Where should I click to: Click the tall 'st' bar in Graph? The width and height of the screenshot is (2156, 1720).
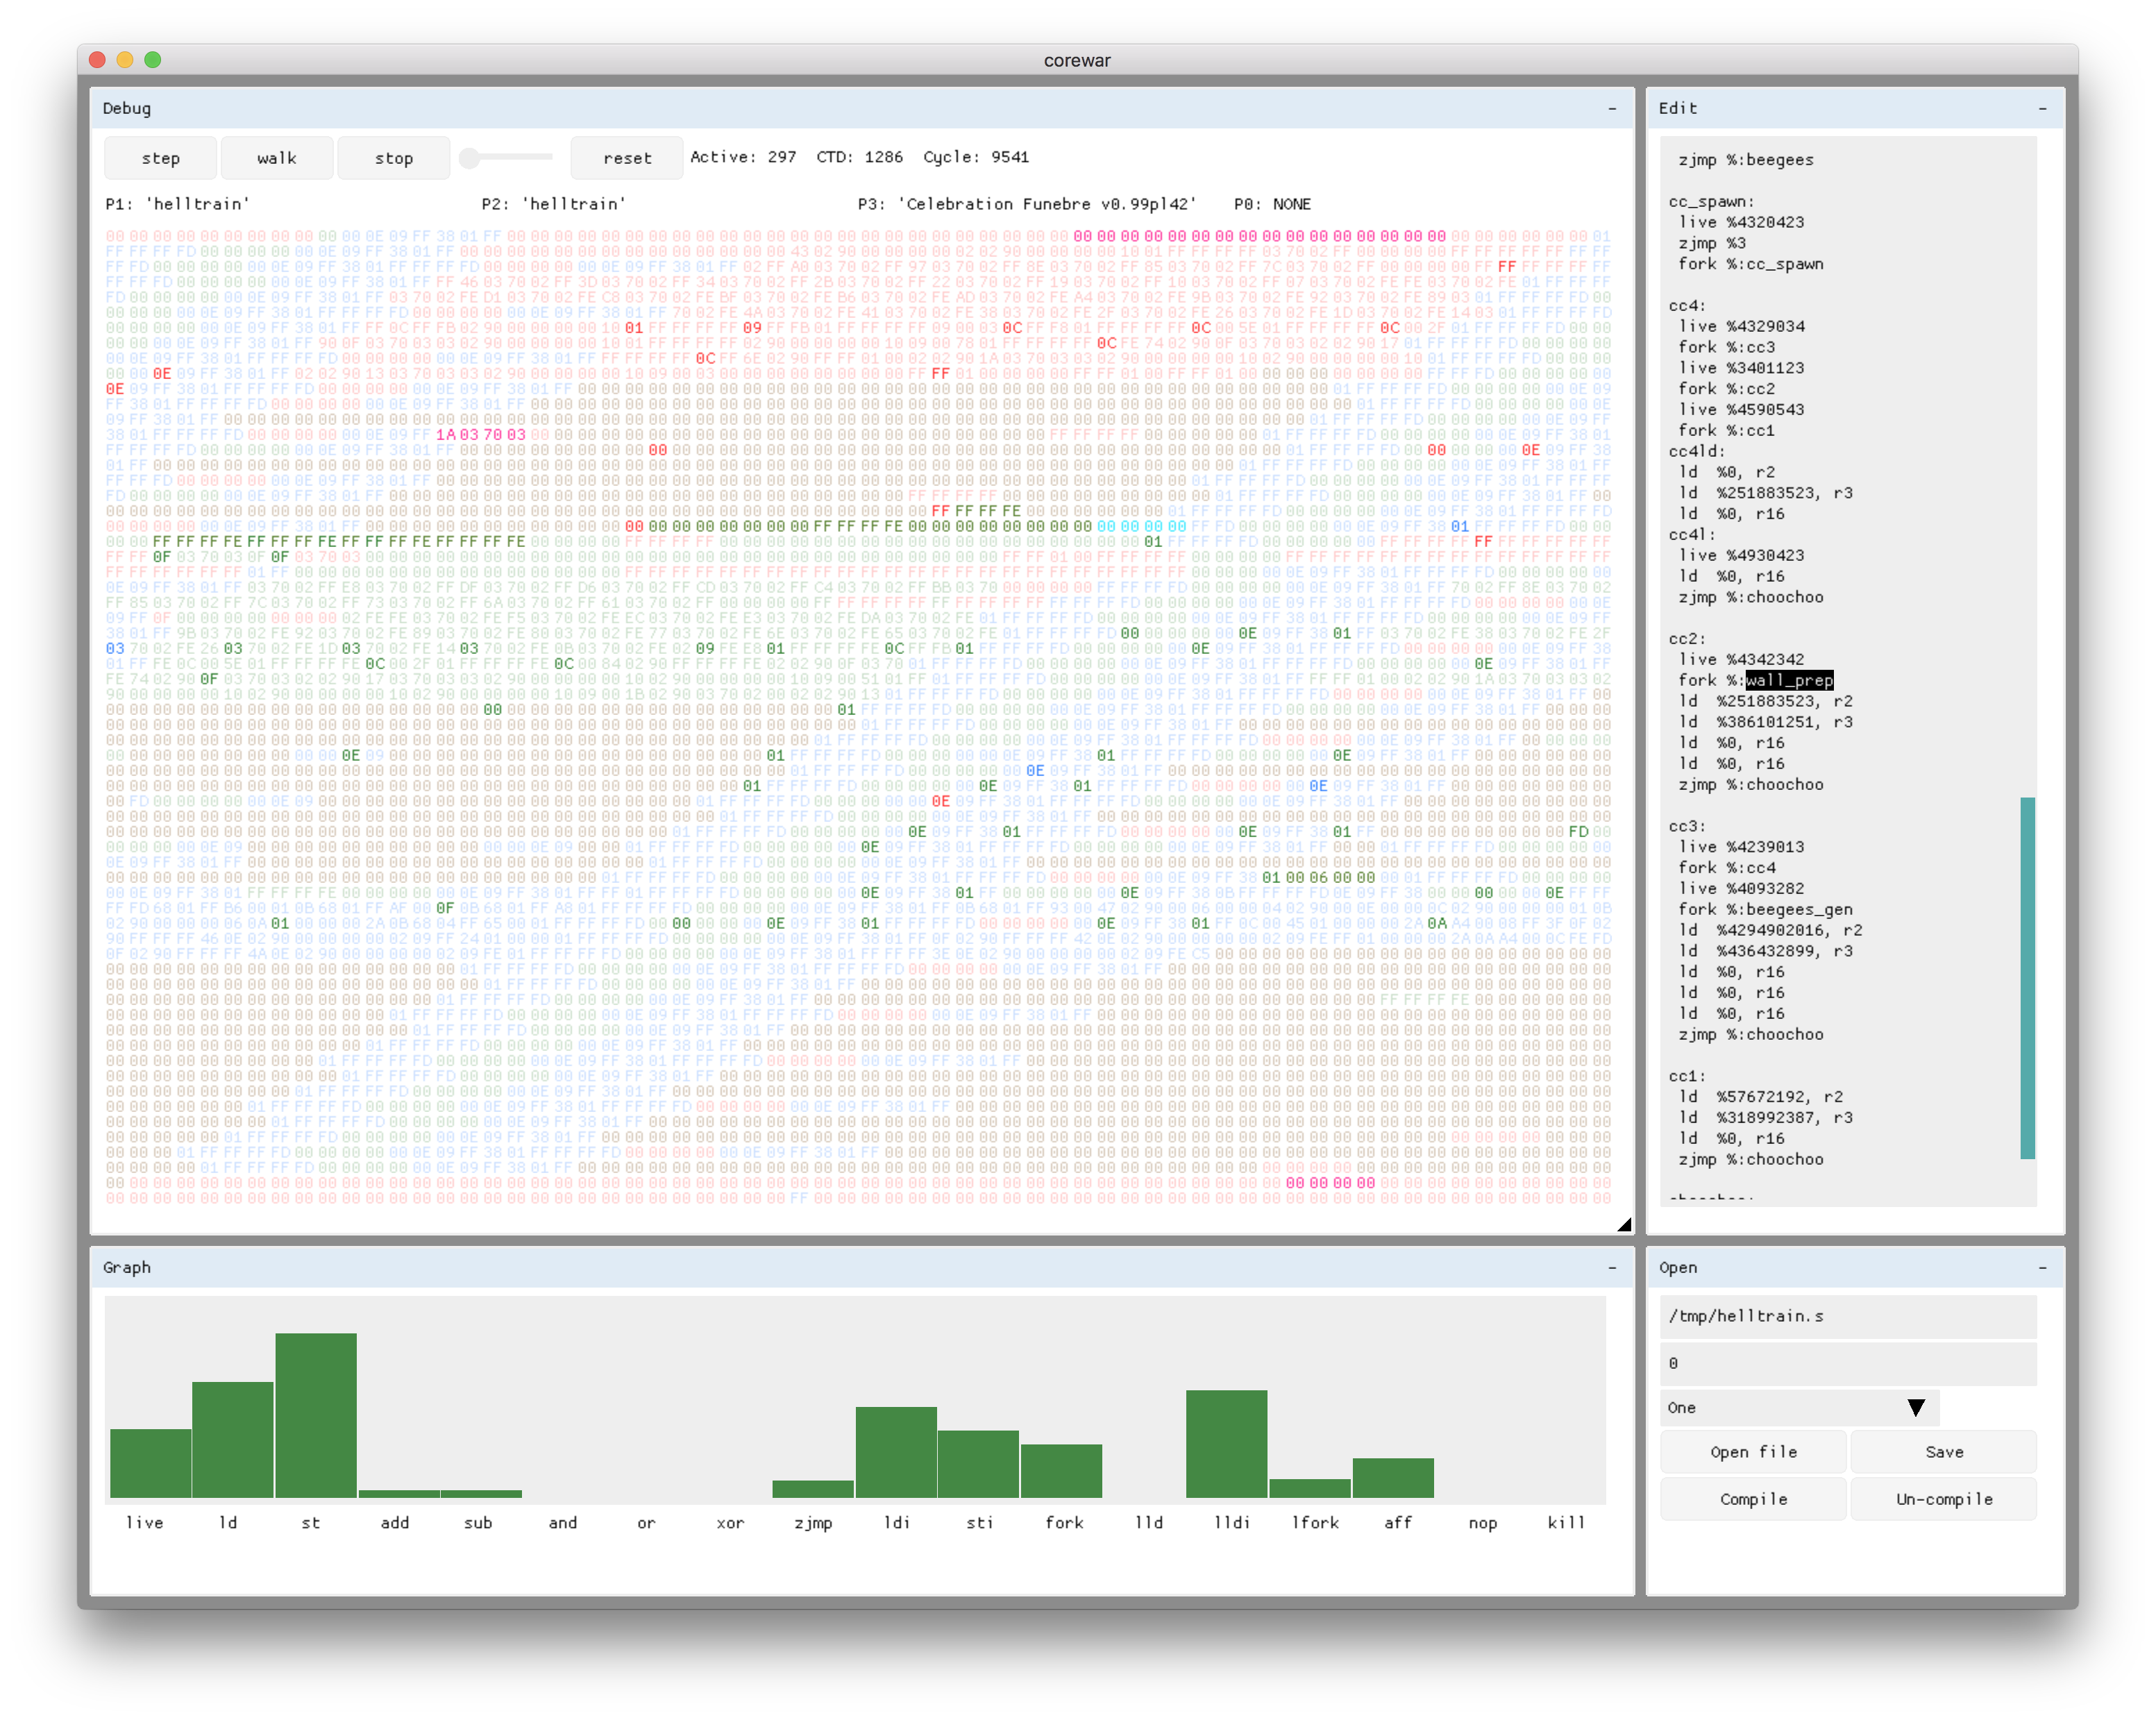(x=316, y=1415)
